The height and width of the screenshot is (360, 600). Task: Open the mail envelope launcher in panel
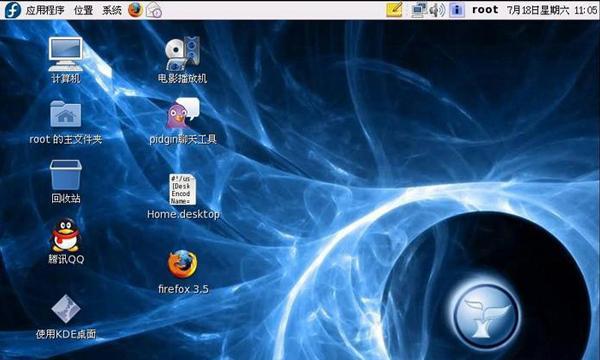[x=154, y=10]
